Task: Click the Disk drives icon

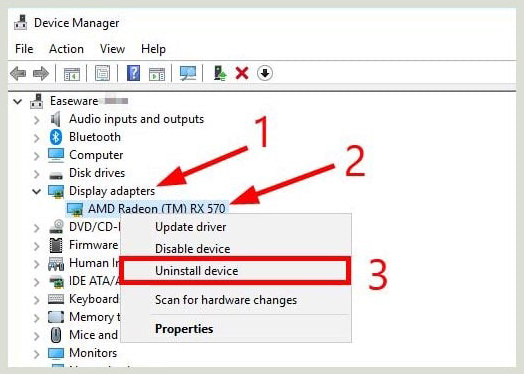Action: tap(56, 174)
